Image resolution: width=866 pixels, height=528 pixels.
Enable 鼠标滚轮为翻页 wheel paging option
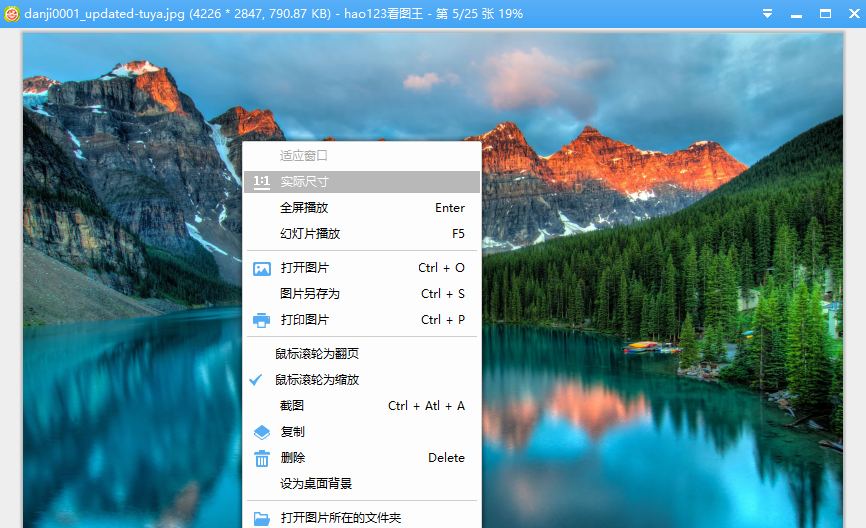[362, 353]
